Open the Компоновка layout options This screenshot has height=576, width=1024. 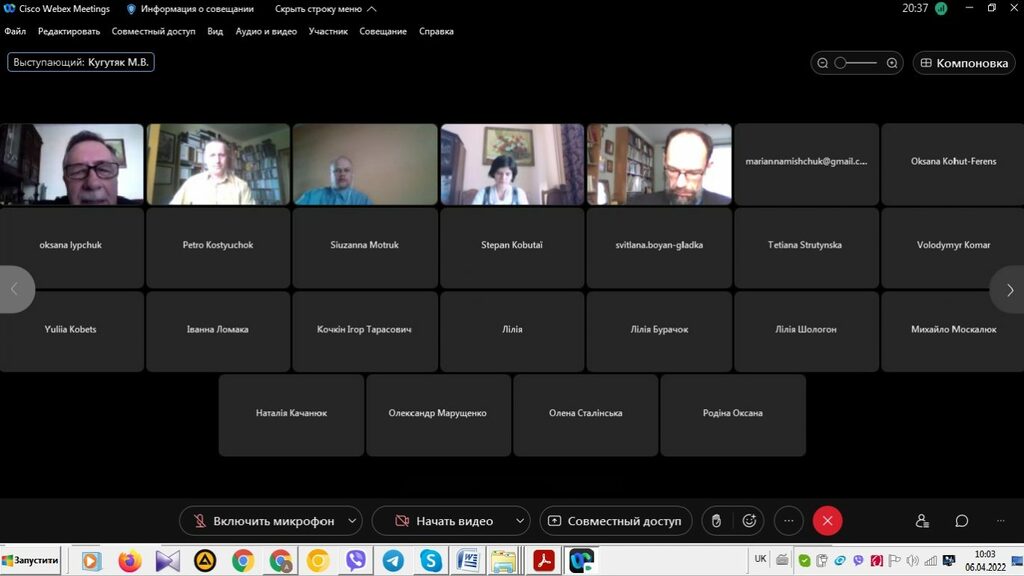(963, 63)
